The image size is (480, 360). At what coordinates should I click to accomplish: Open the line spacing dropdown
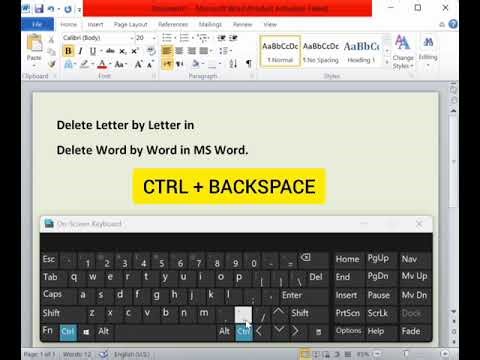(225, 51)
